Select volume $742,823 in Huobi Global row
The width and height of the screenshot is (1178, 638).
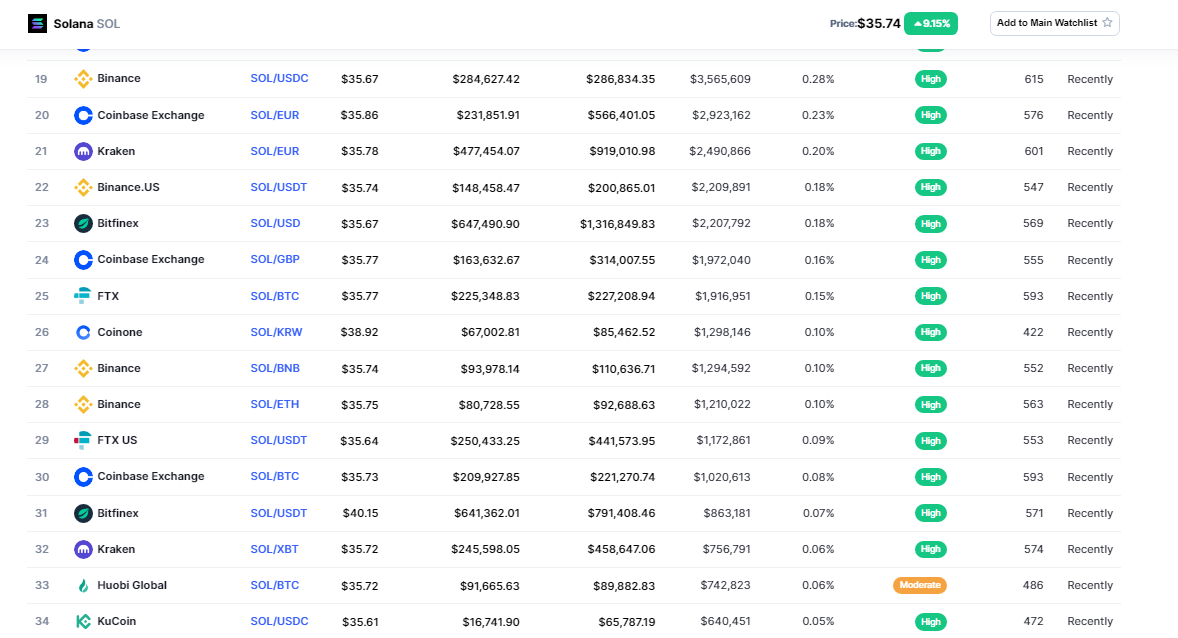click(x=726, y=585)
